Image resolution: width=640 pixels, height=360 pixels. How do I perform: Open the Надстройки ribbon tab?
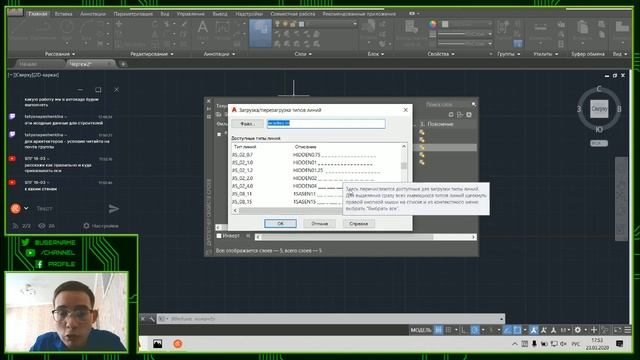(249, 14)
